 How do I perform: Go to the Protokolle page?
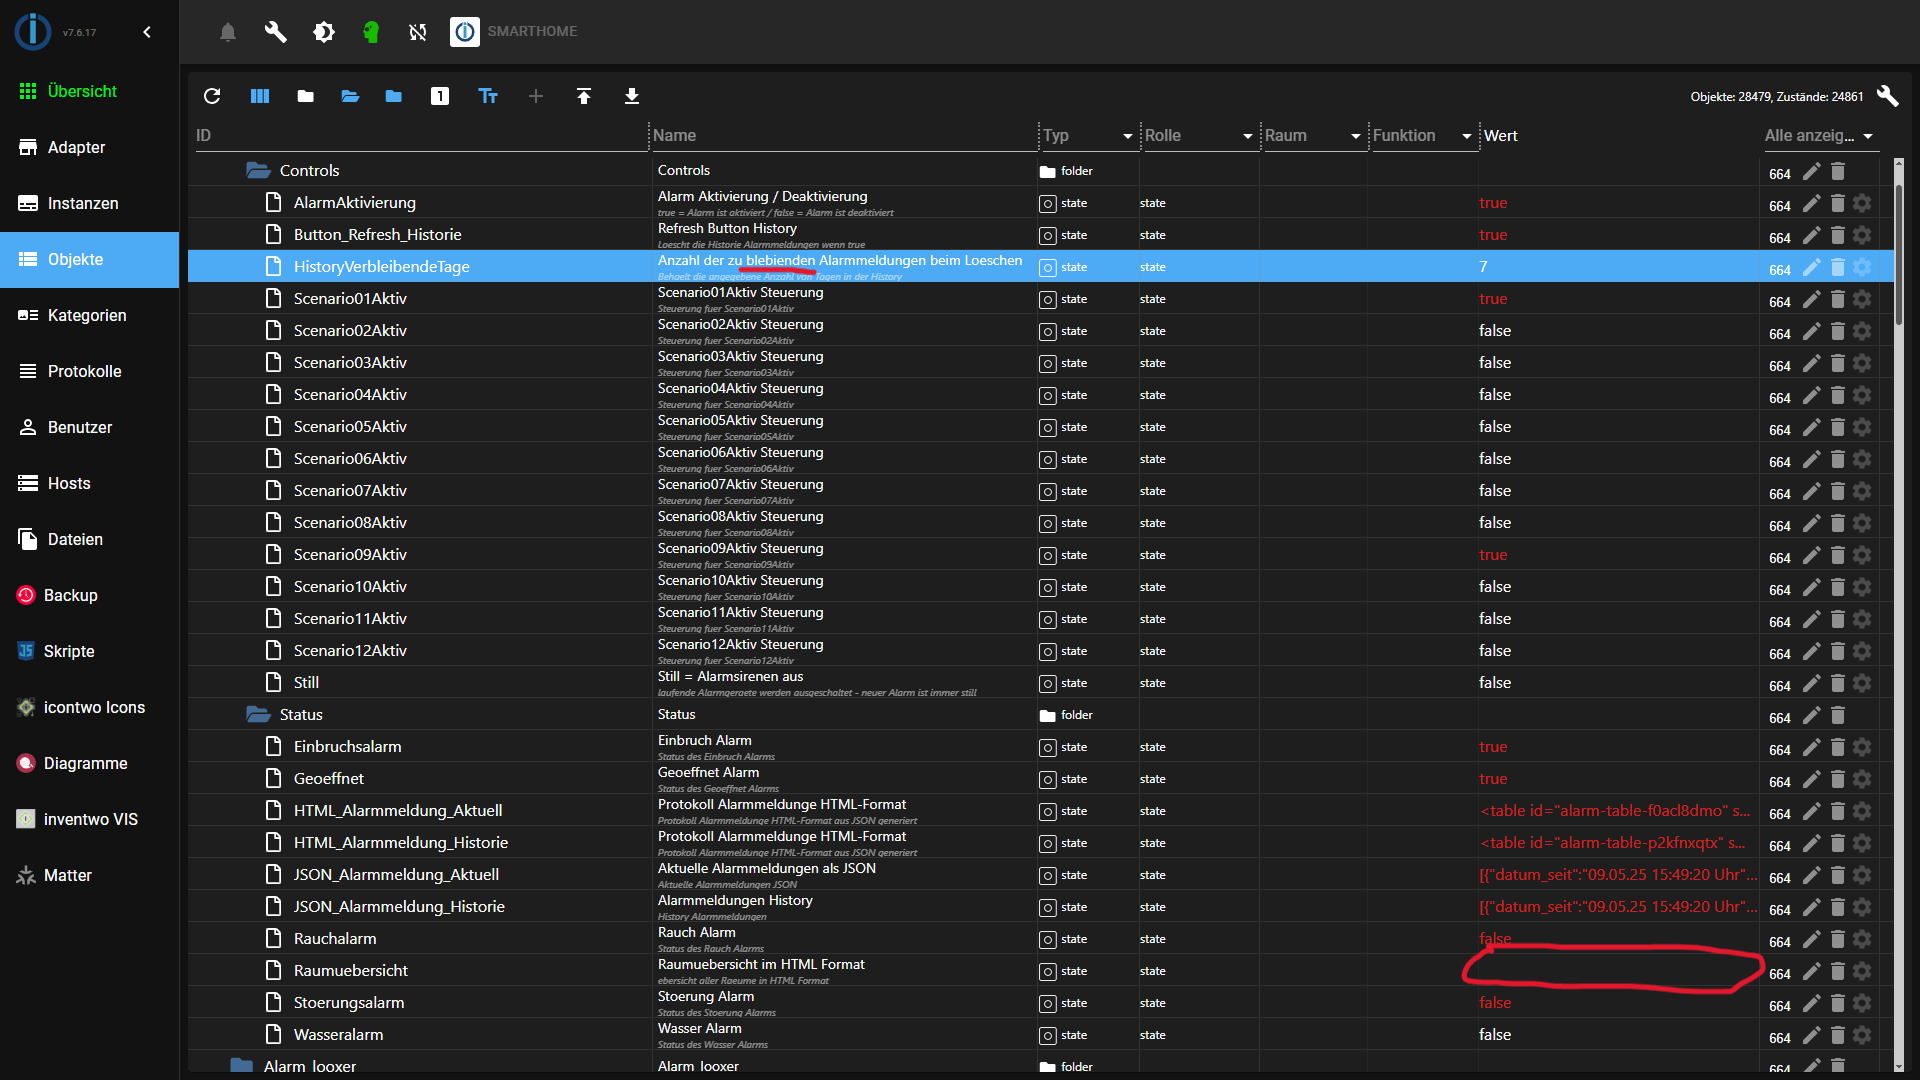pyautogui.click(x=84, y=371)
